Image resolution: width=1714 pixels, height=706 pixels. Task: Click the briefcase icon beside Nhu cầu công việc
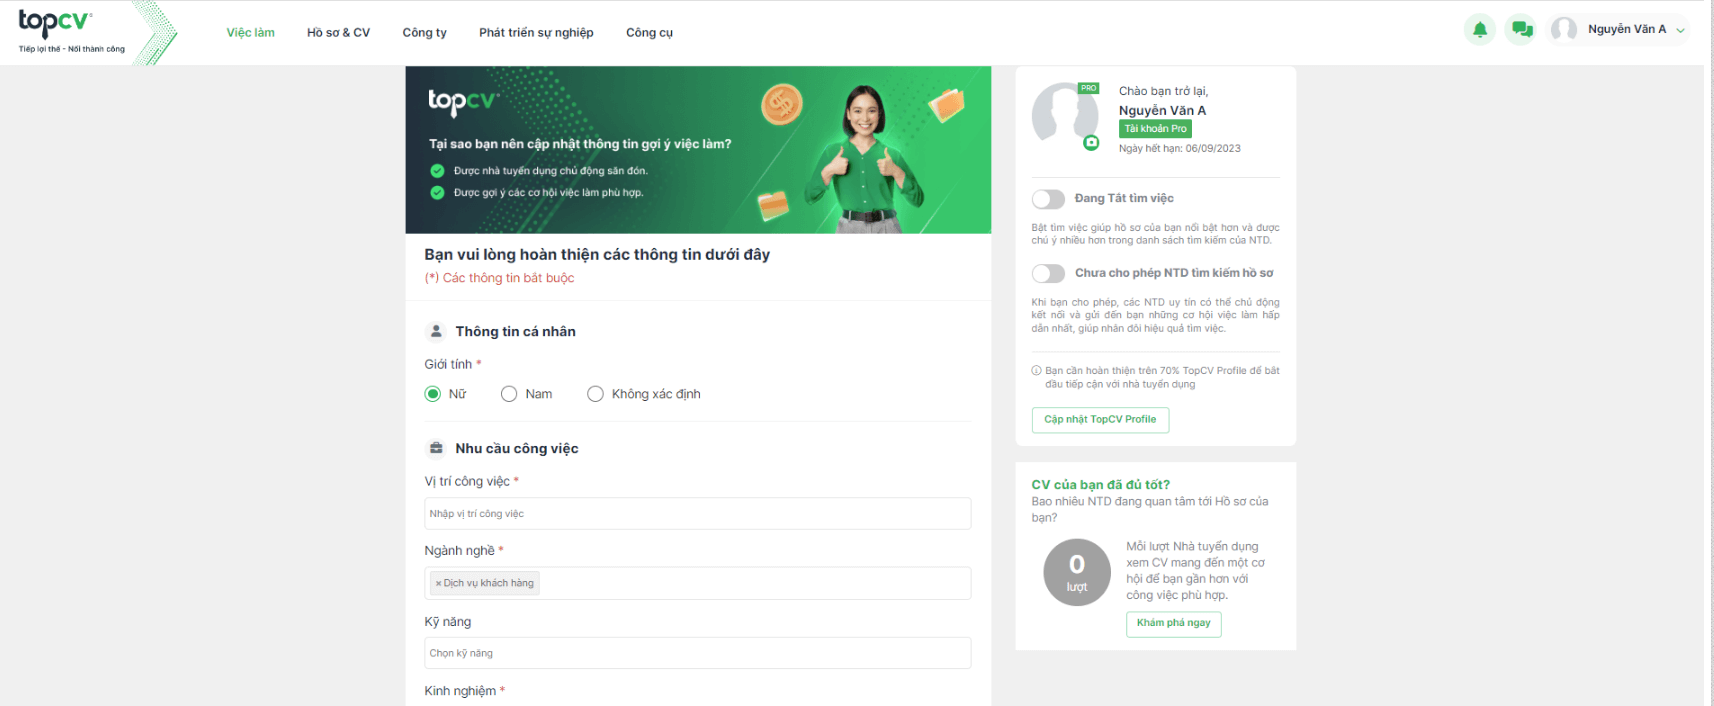[x=436, y=448]
